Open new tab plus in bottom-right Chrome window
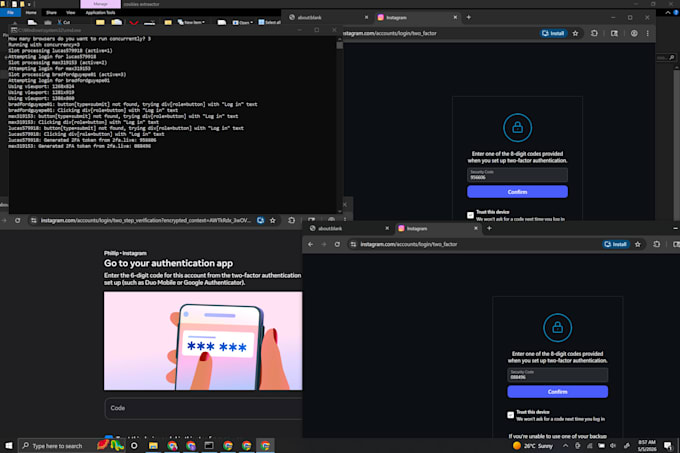 coord(489,228)
